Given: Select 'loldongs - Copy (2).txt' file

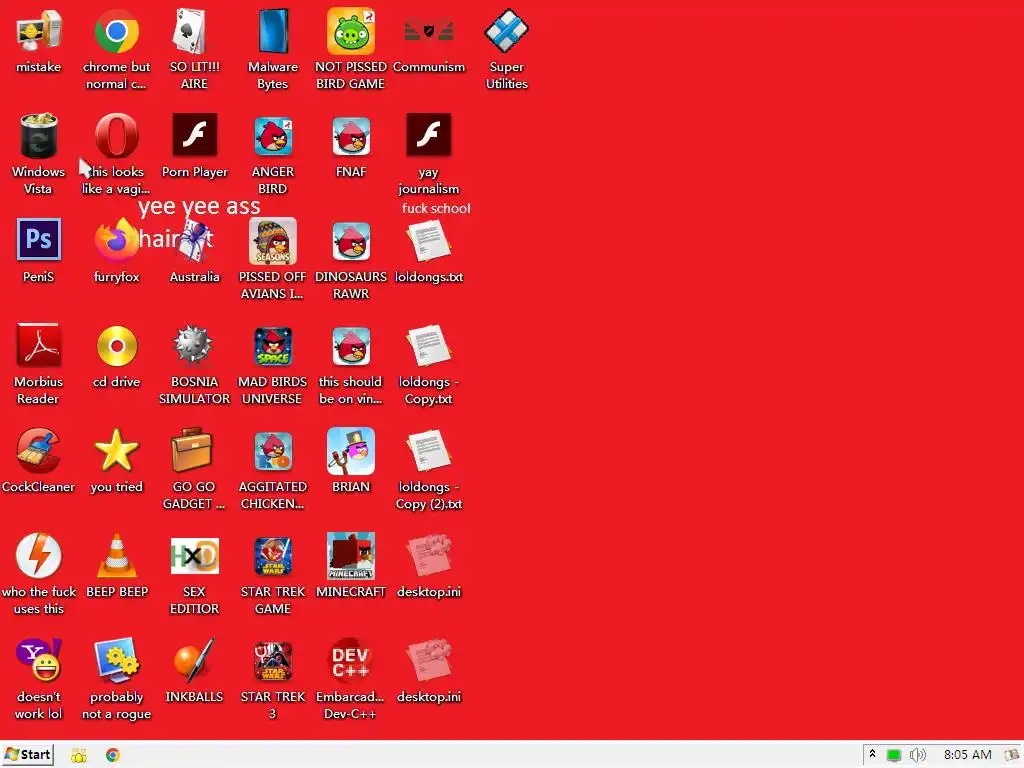Looking at the screenshot, I should (x=428, y=451).
